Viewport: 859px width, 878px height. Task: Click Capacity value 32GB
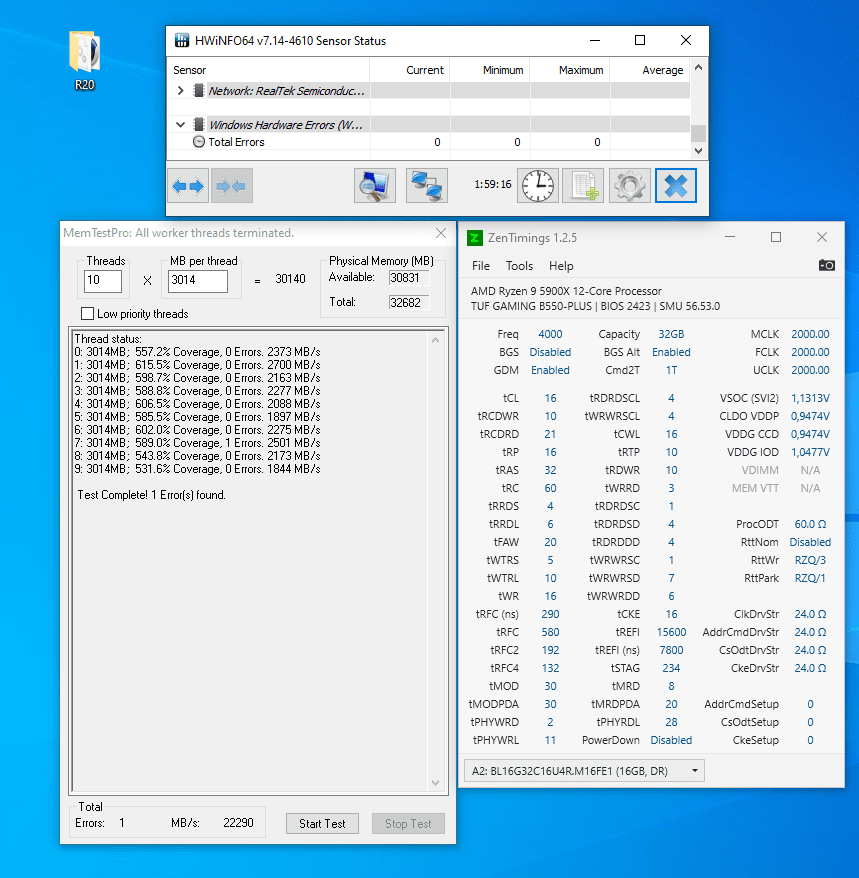[x=671, y=334]
